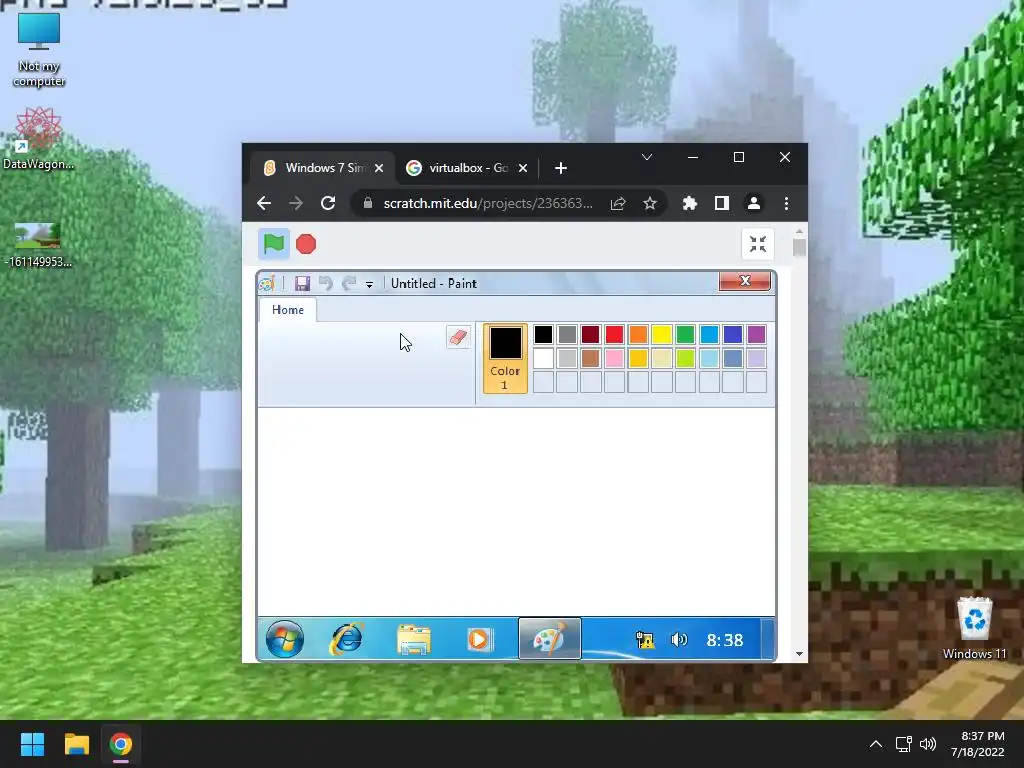
Task: Click the Paint app icon in title bar
Action: [x=266, y=283]
